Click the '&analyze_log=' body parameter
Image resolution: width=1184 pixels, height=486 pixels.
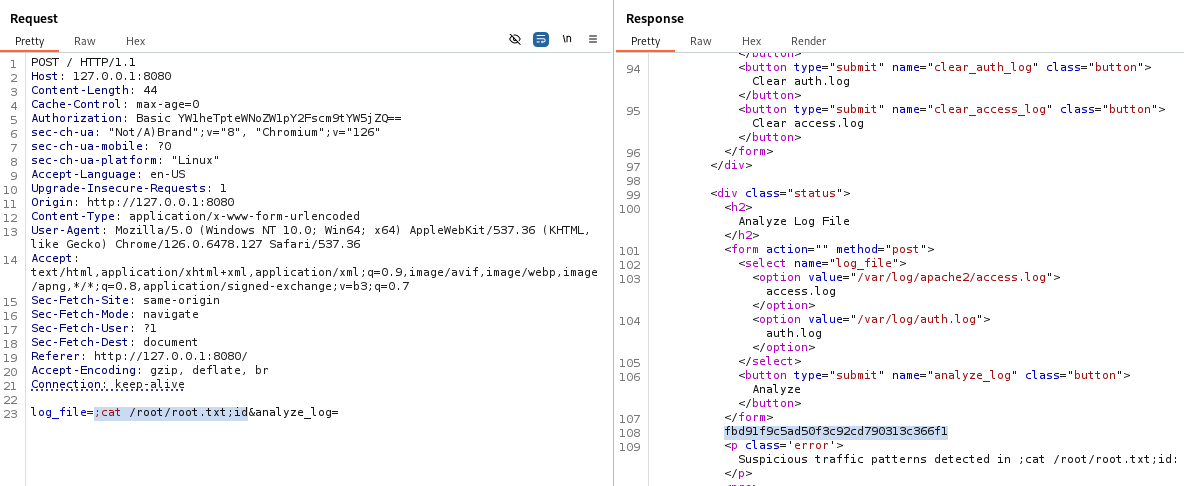tap(293, 413)
